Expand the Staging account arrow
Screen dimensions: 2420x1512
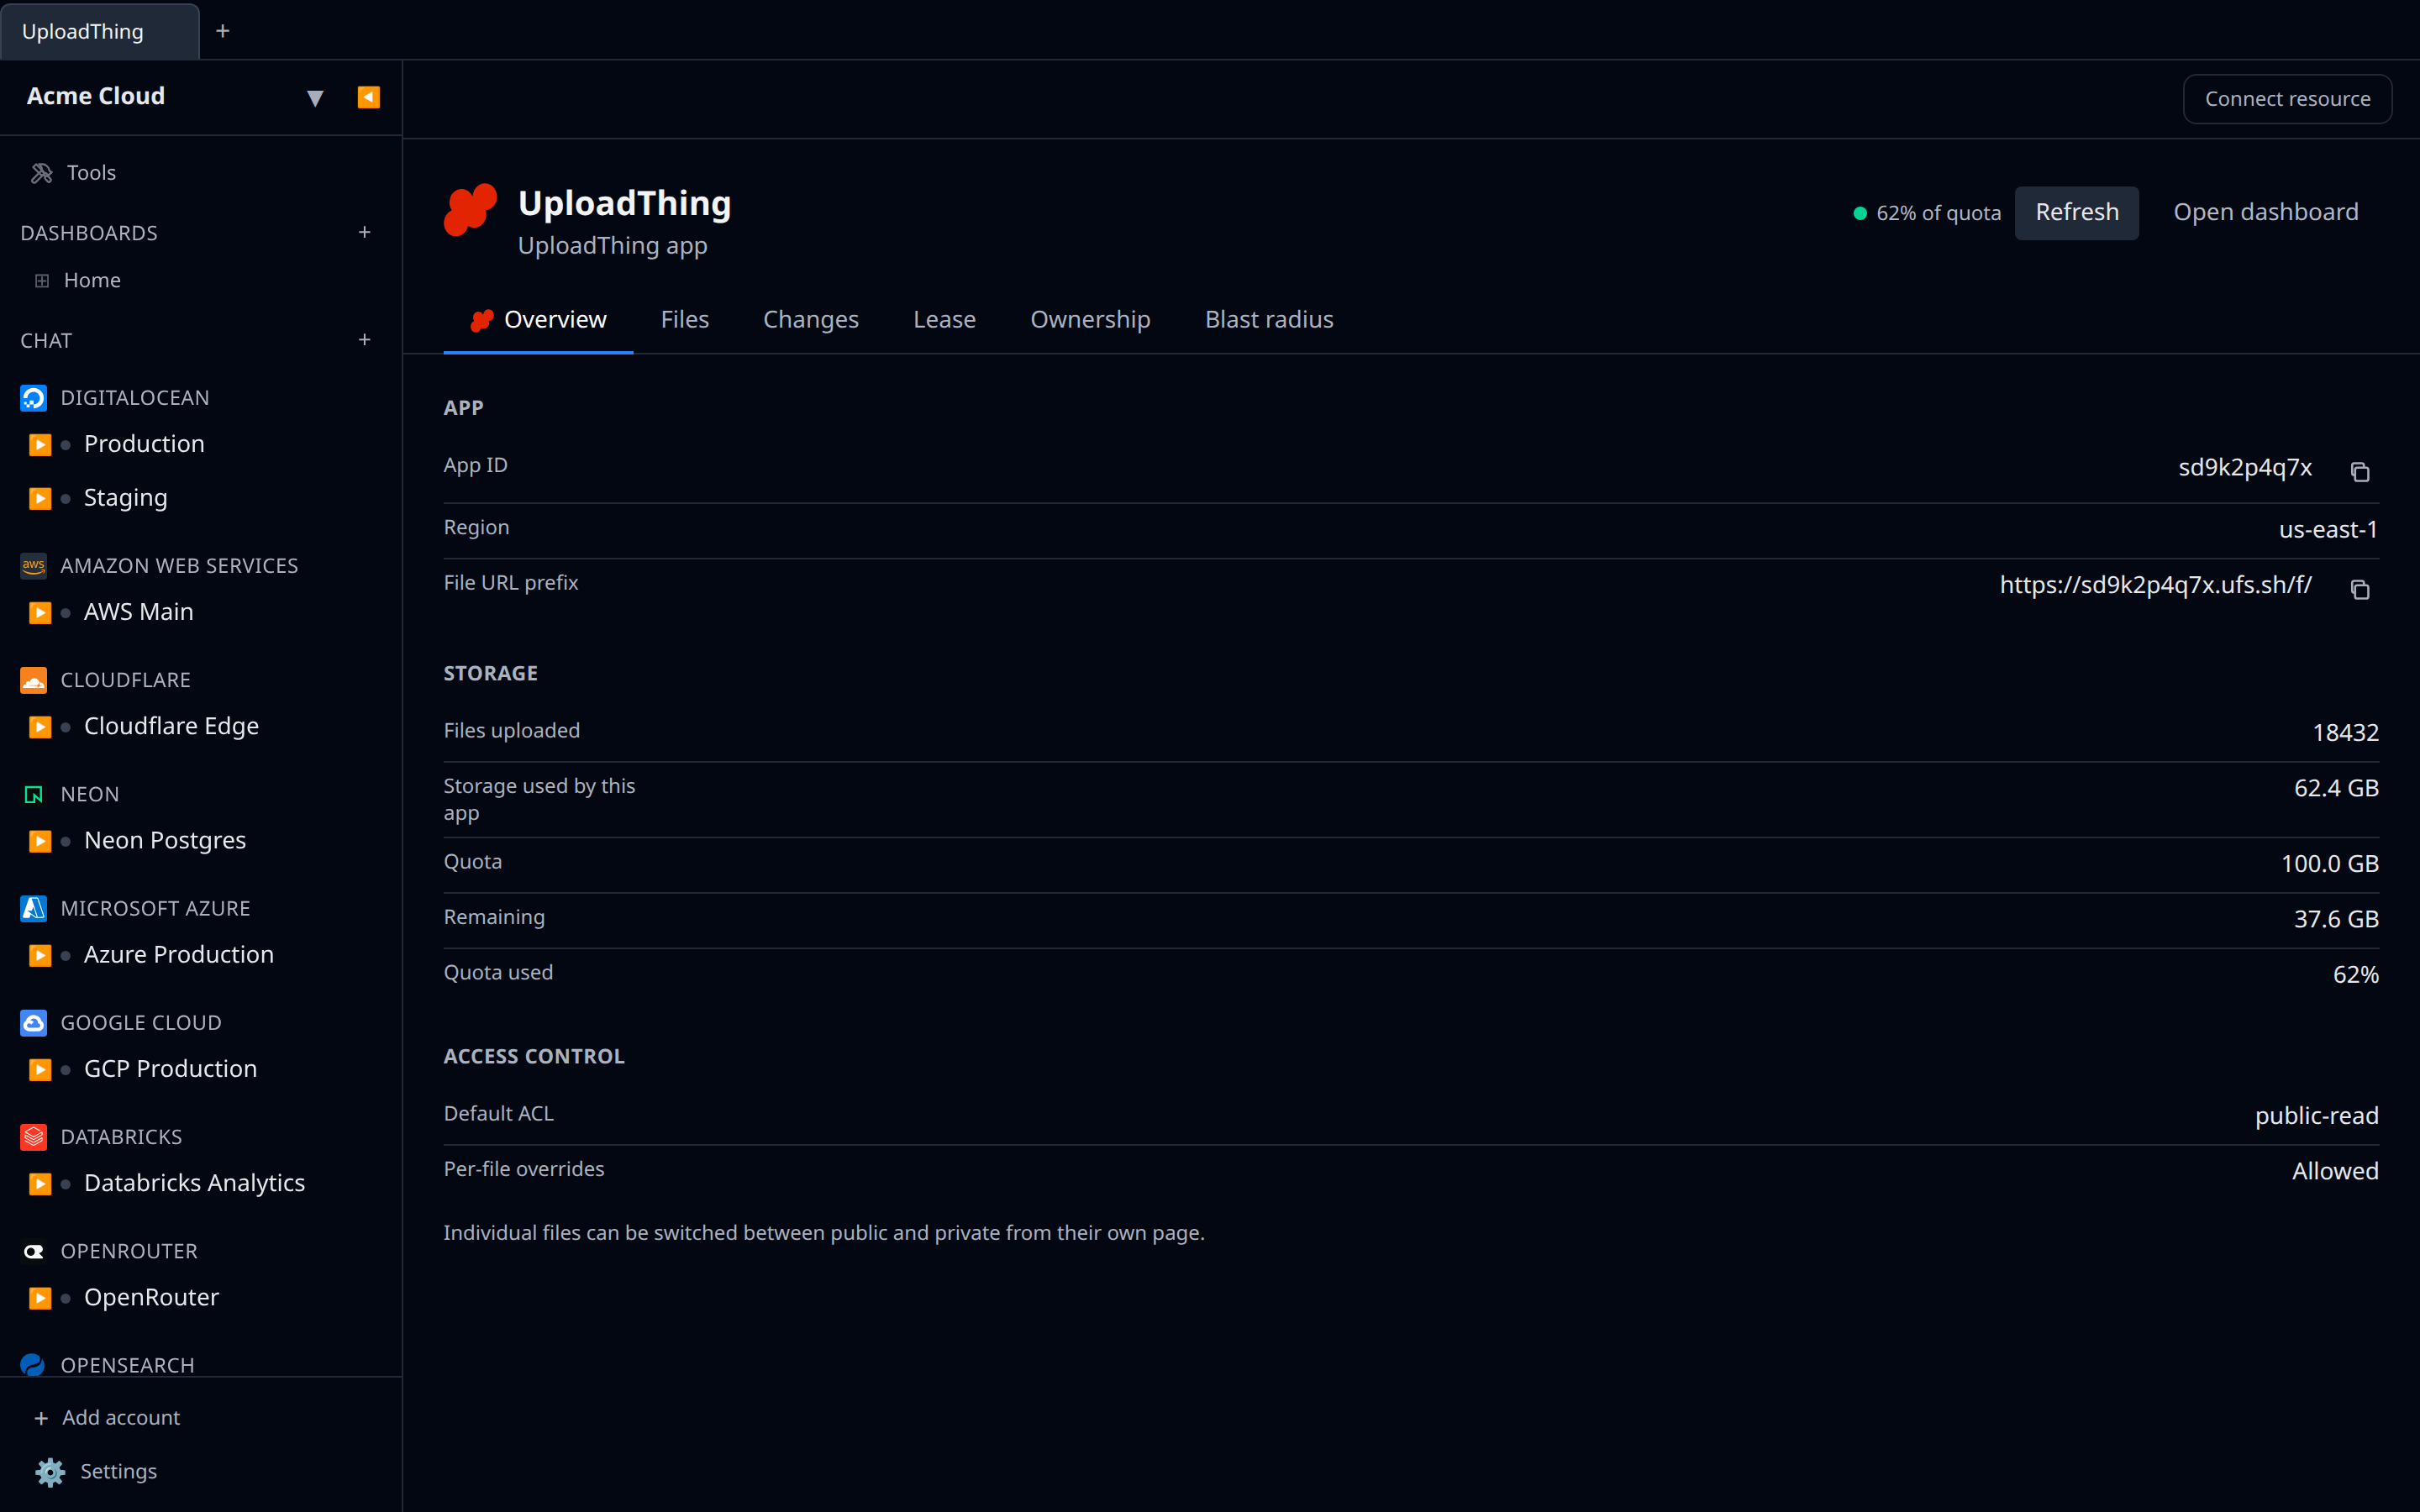(x=40, y=498)
